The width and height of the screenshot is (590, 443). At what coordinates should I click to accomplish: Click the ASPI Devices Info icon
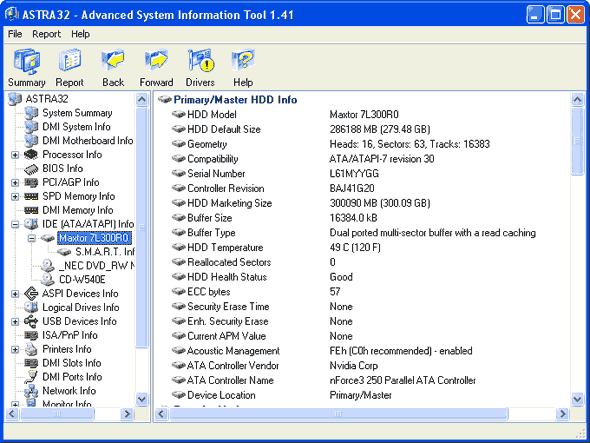pos(31,294)
